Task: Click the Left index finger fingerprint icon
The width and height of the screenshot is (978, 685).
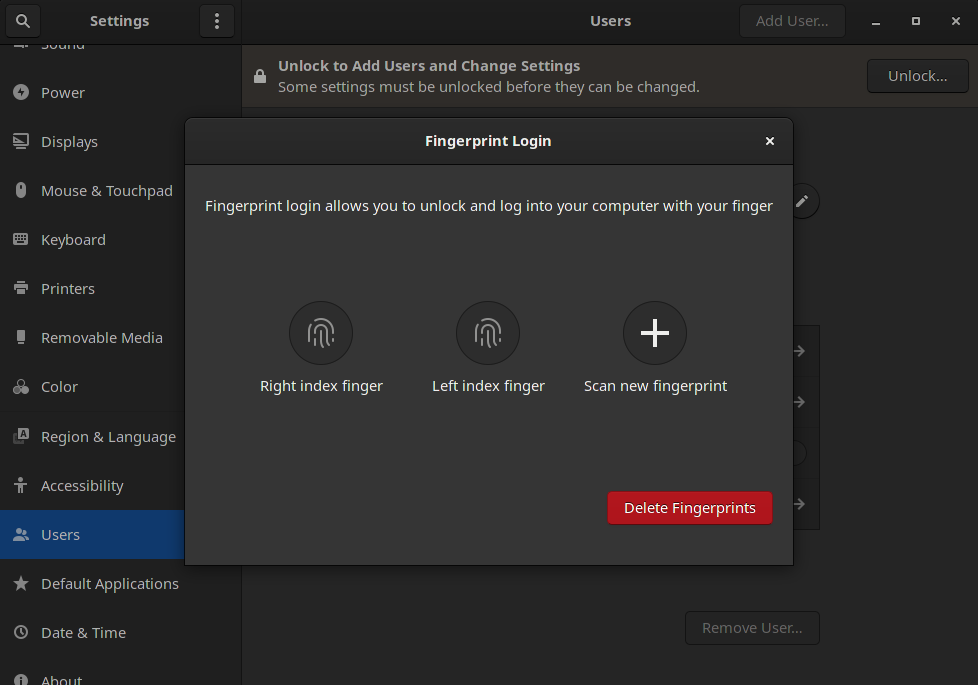Action: (487, 333)
